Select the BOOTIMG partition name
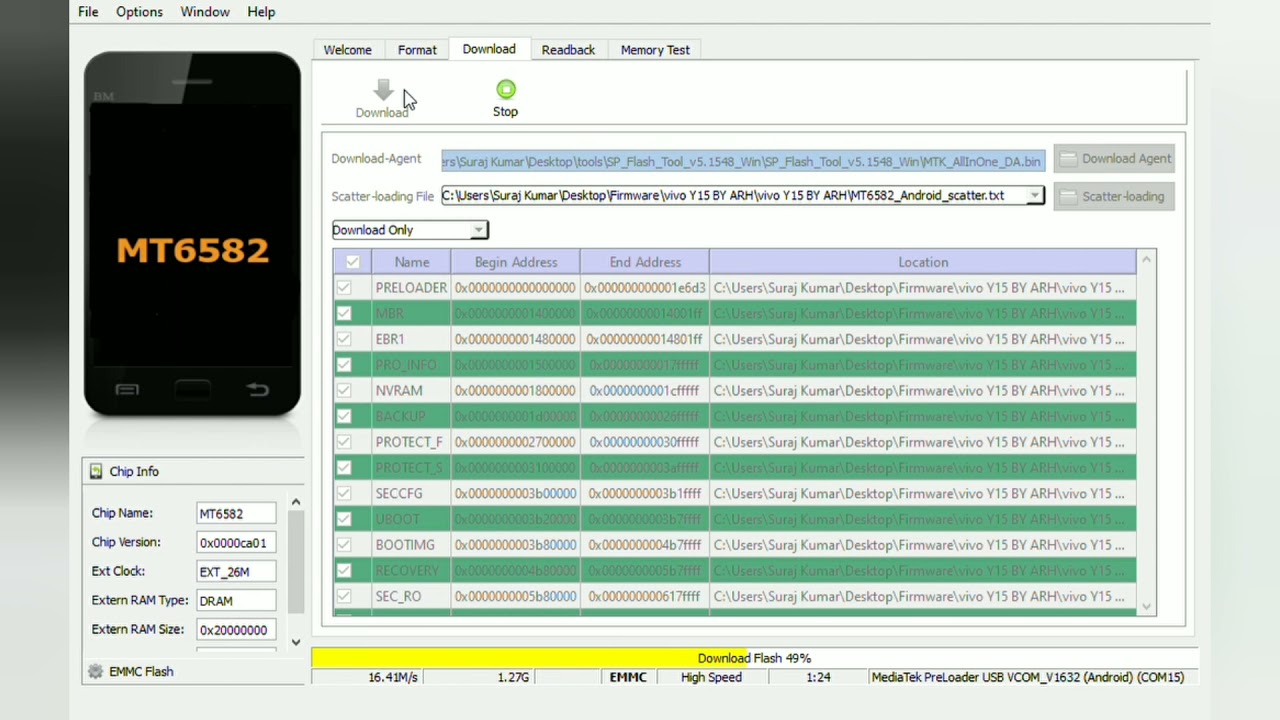 pyautogui.click(x=405, y=545)
